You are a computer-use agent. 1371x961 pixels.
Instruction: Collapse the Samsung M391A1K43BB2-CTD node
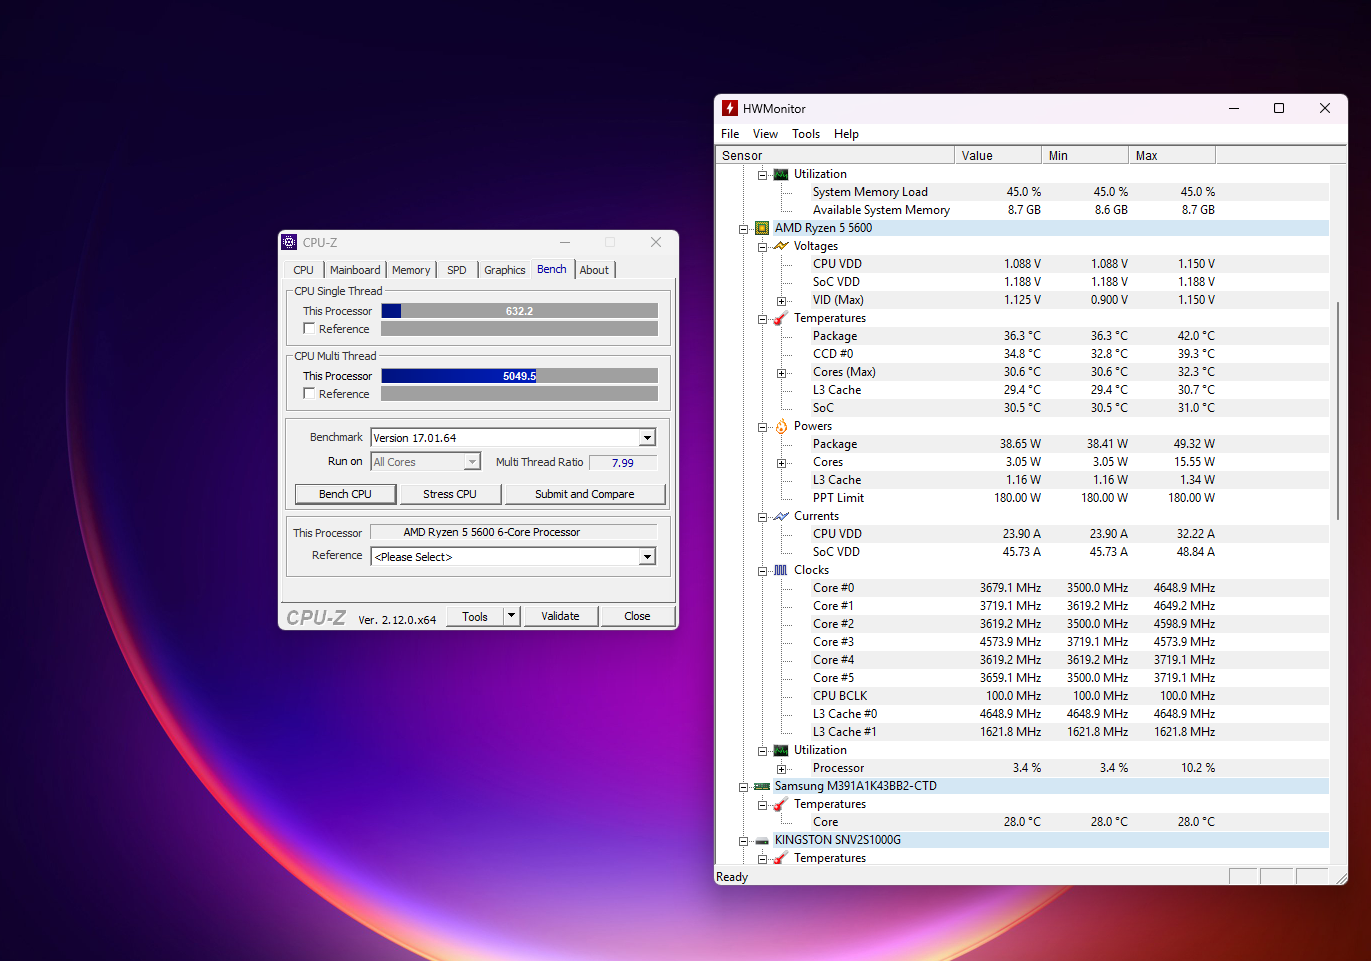(743, 787)
